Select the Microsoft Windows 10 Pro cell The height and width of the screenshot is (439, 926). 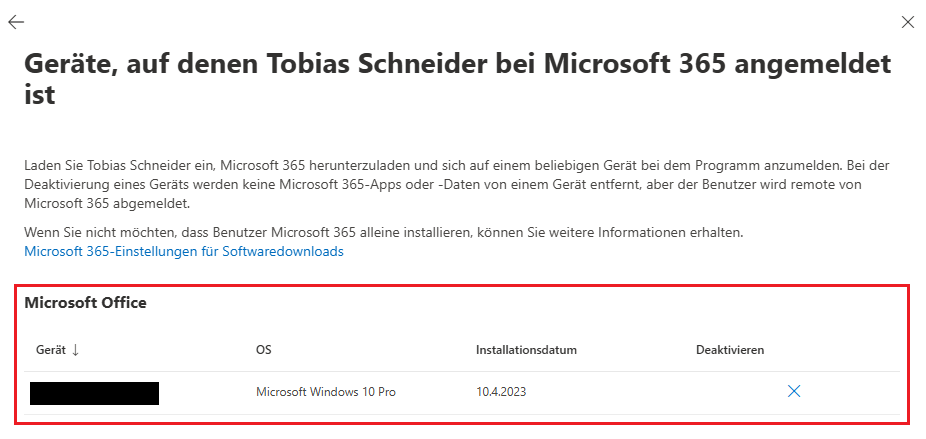point(326,392)
